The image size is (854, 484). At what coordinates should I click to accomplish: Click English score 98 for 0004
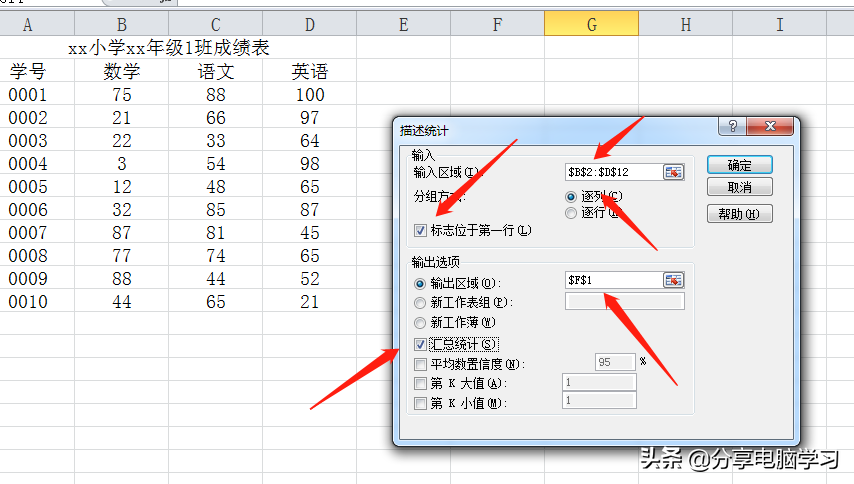[309, 164]
